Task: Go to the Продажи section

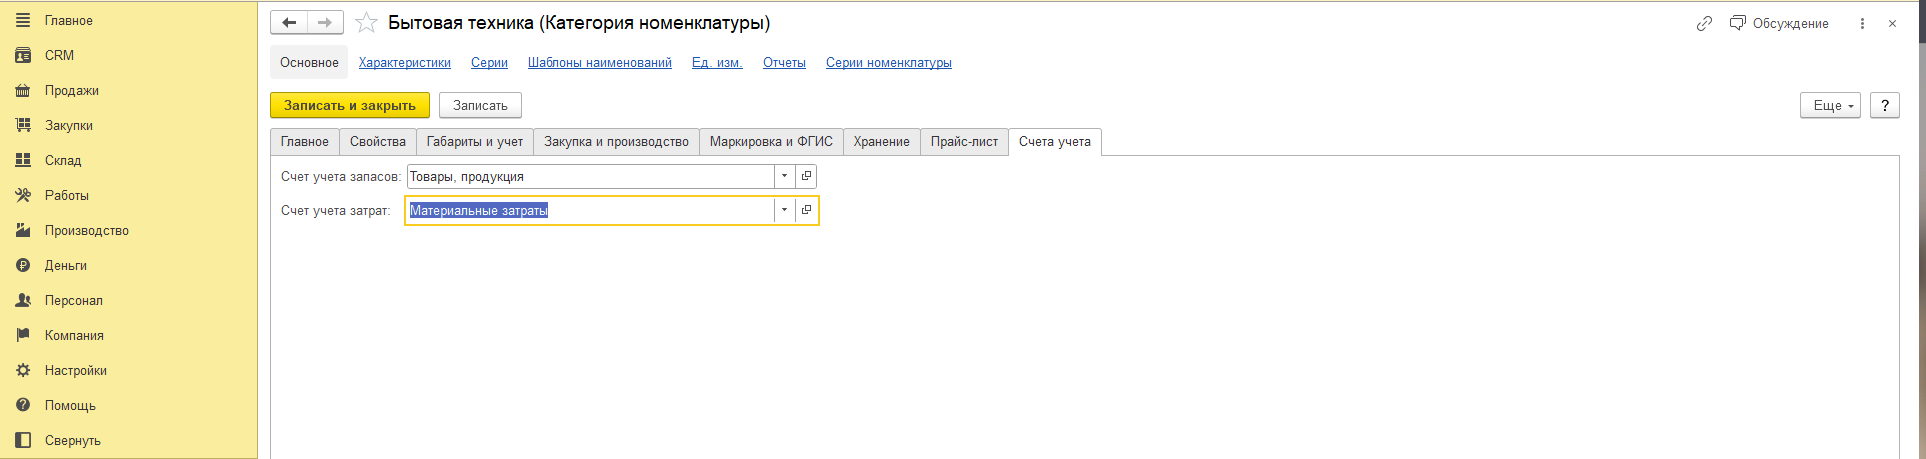Action: pyautogui.click(x=71, y=90)
